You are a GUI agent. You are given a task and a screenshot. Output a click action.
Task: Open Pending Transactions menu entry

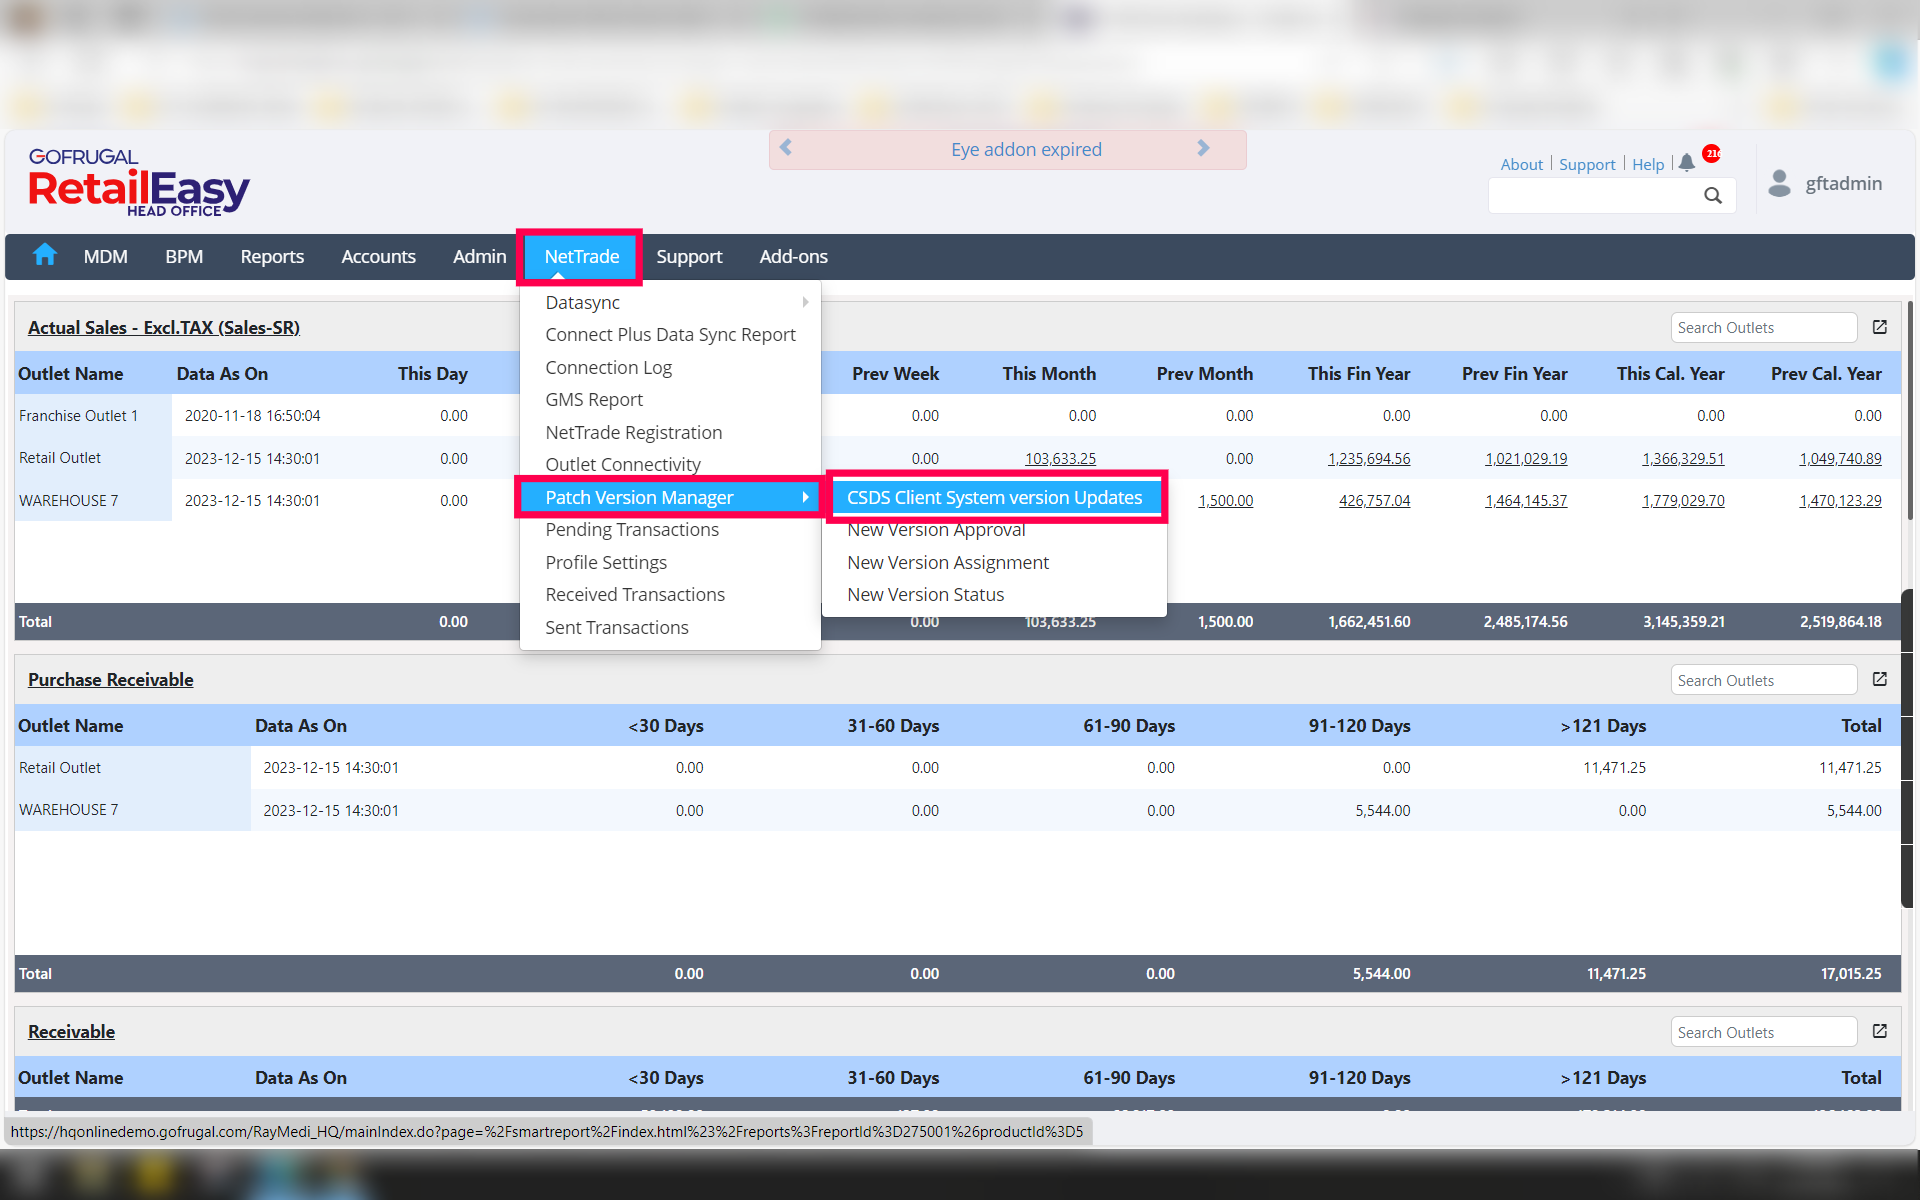[x=632, y=529]
